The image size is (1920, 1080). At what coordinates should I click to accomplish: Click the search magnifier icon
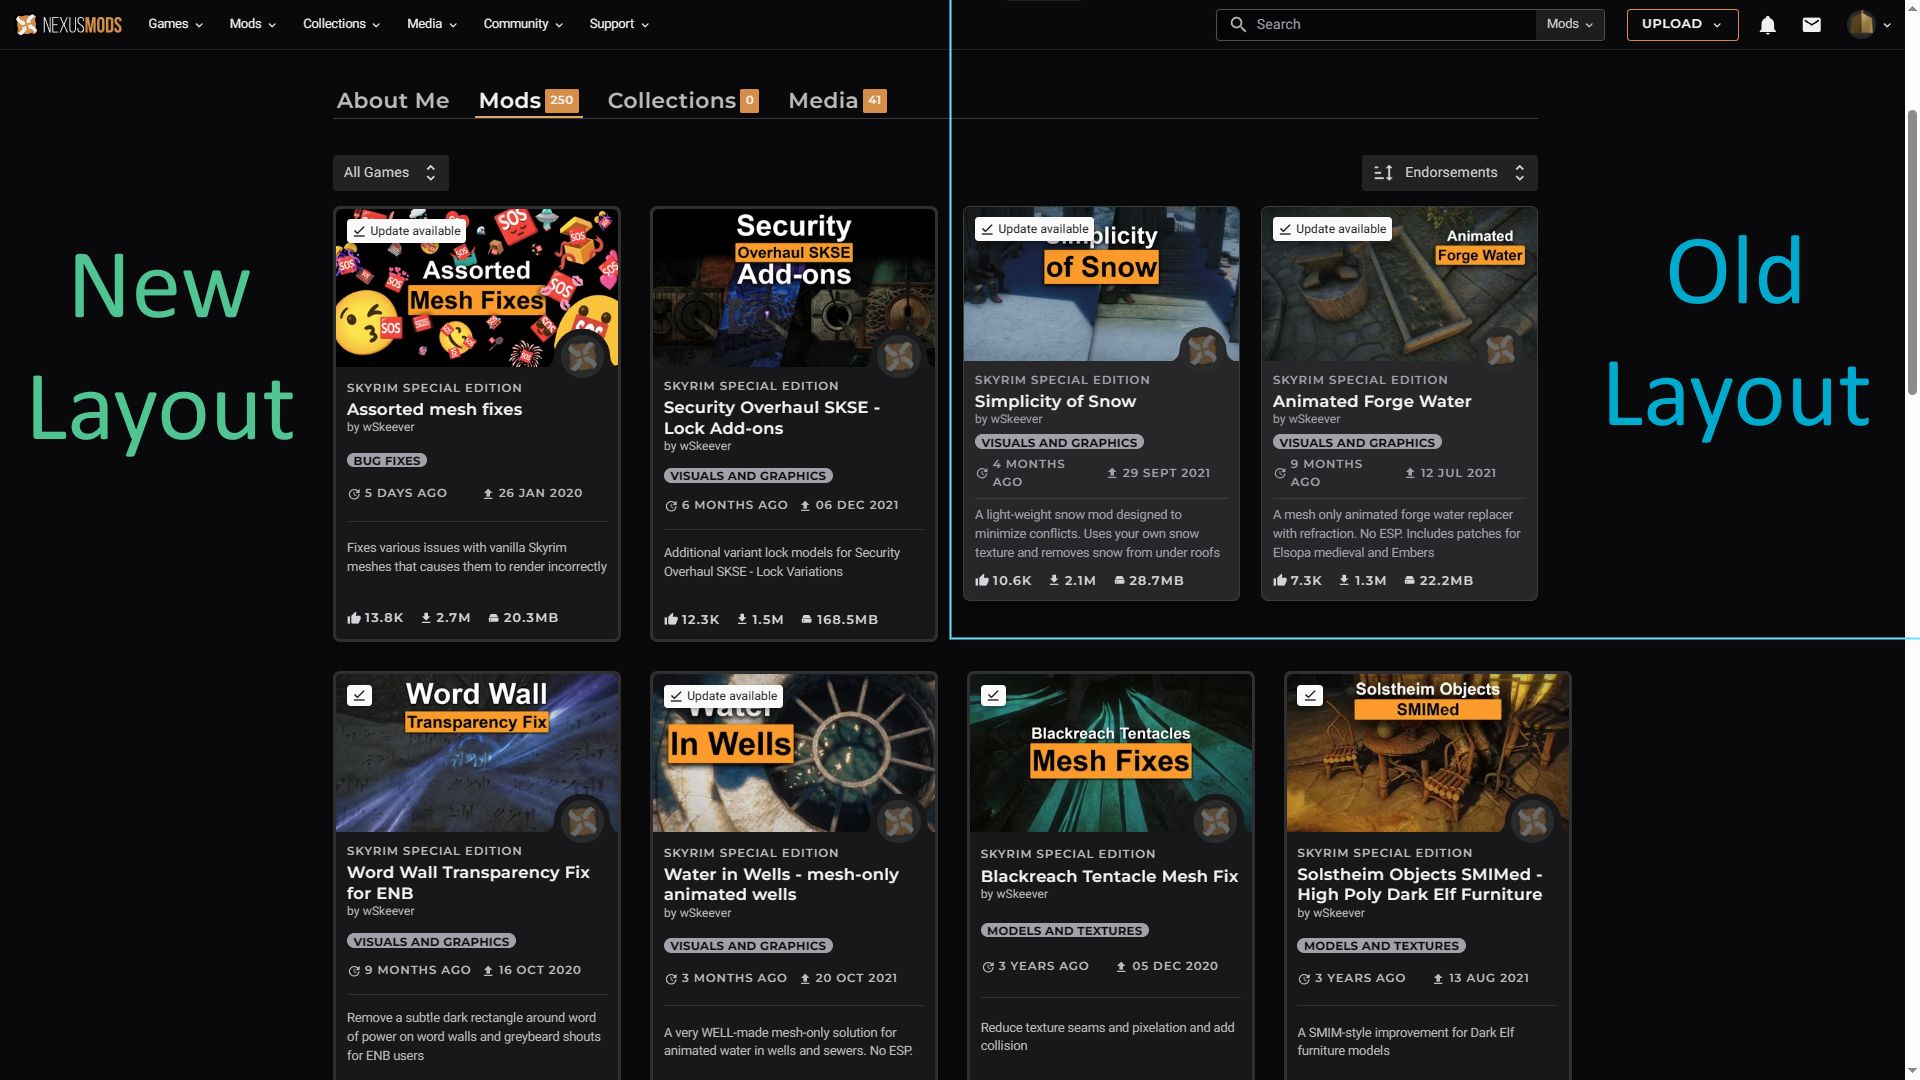pos(1238,24)
